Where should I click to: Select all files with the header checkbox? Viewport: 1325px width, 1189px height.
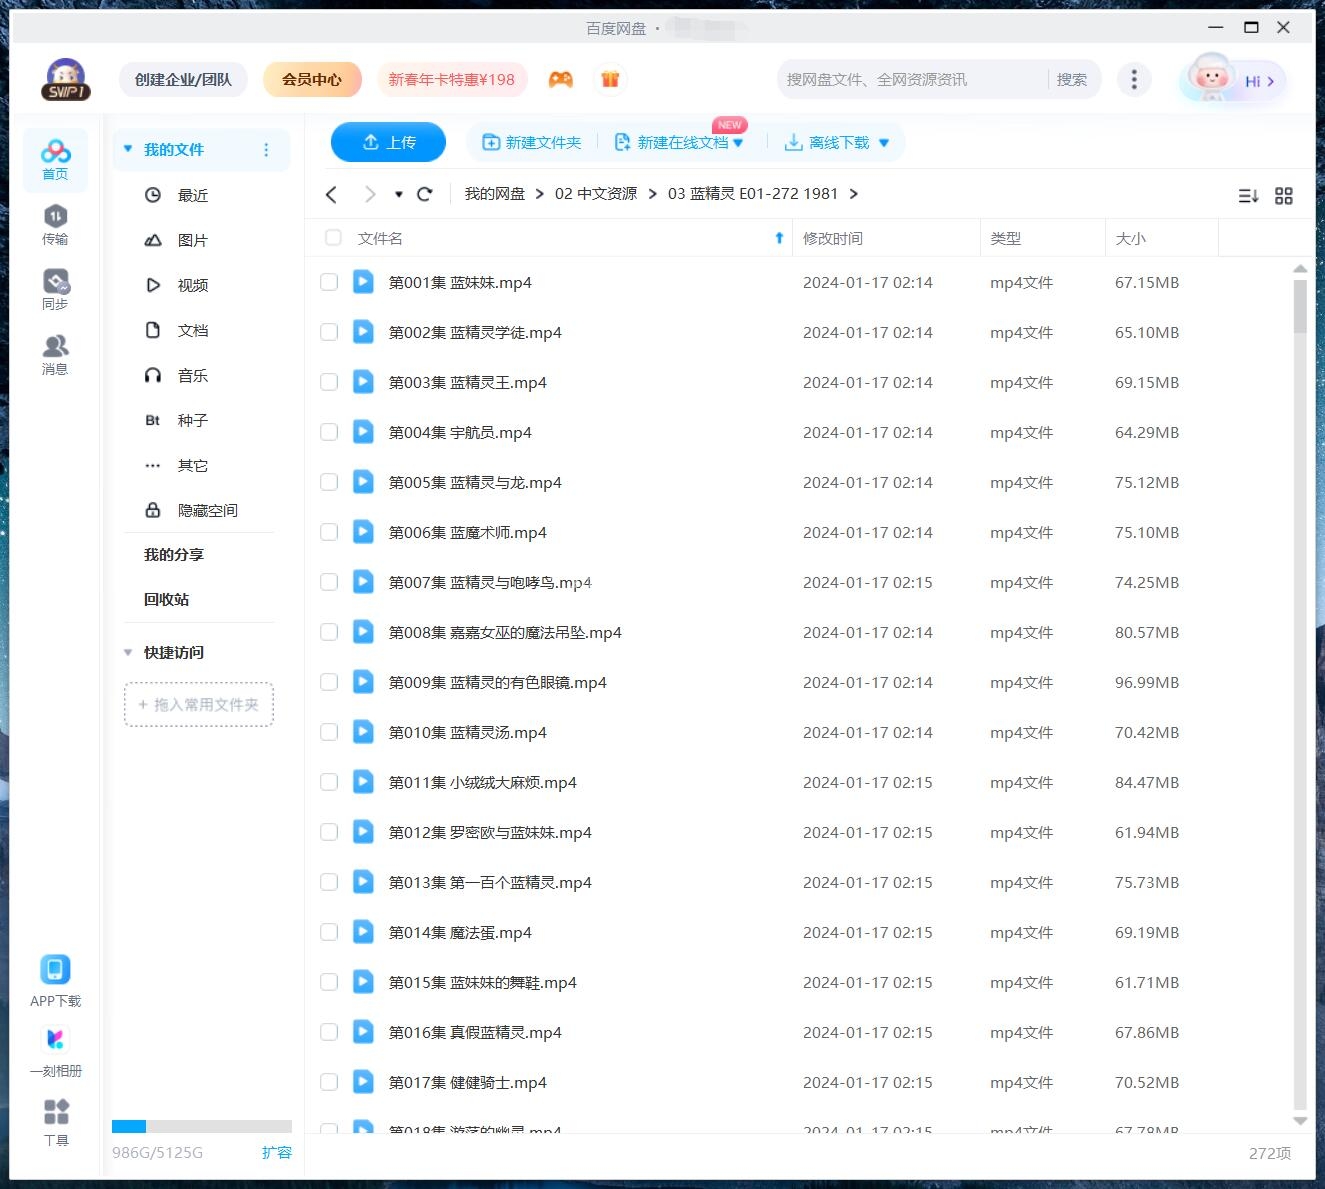[x=332, y=238]
